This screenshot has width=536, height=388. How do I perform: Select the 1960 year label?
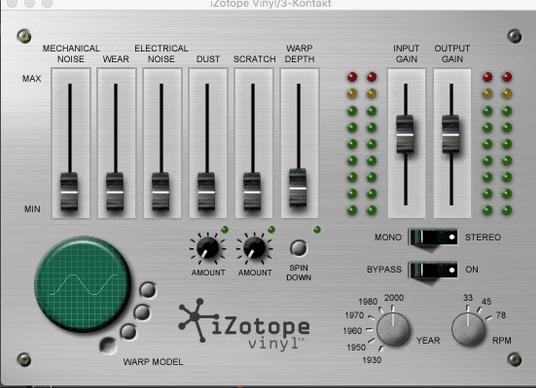pyautogui.click(x=352, y=331)
